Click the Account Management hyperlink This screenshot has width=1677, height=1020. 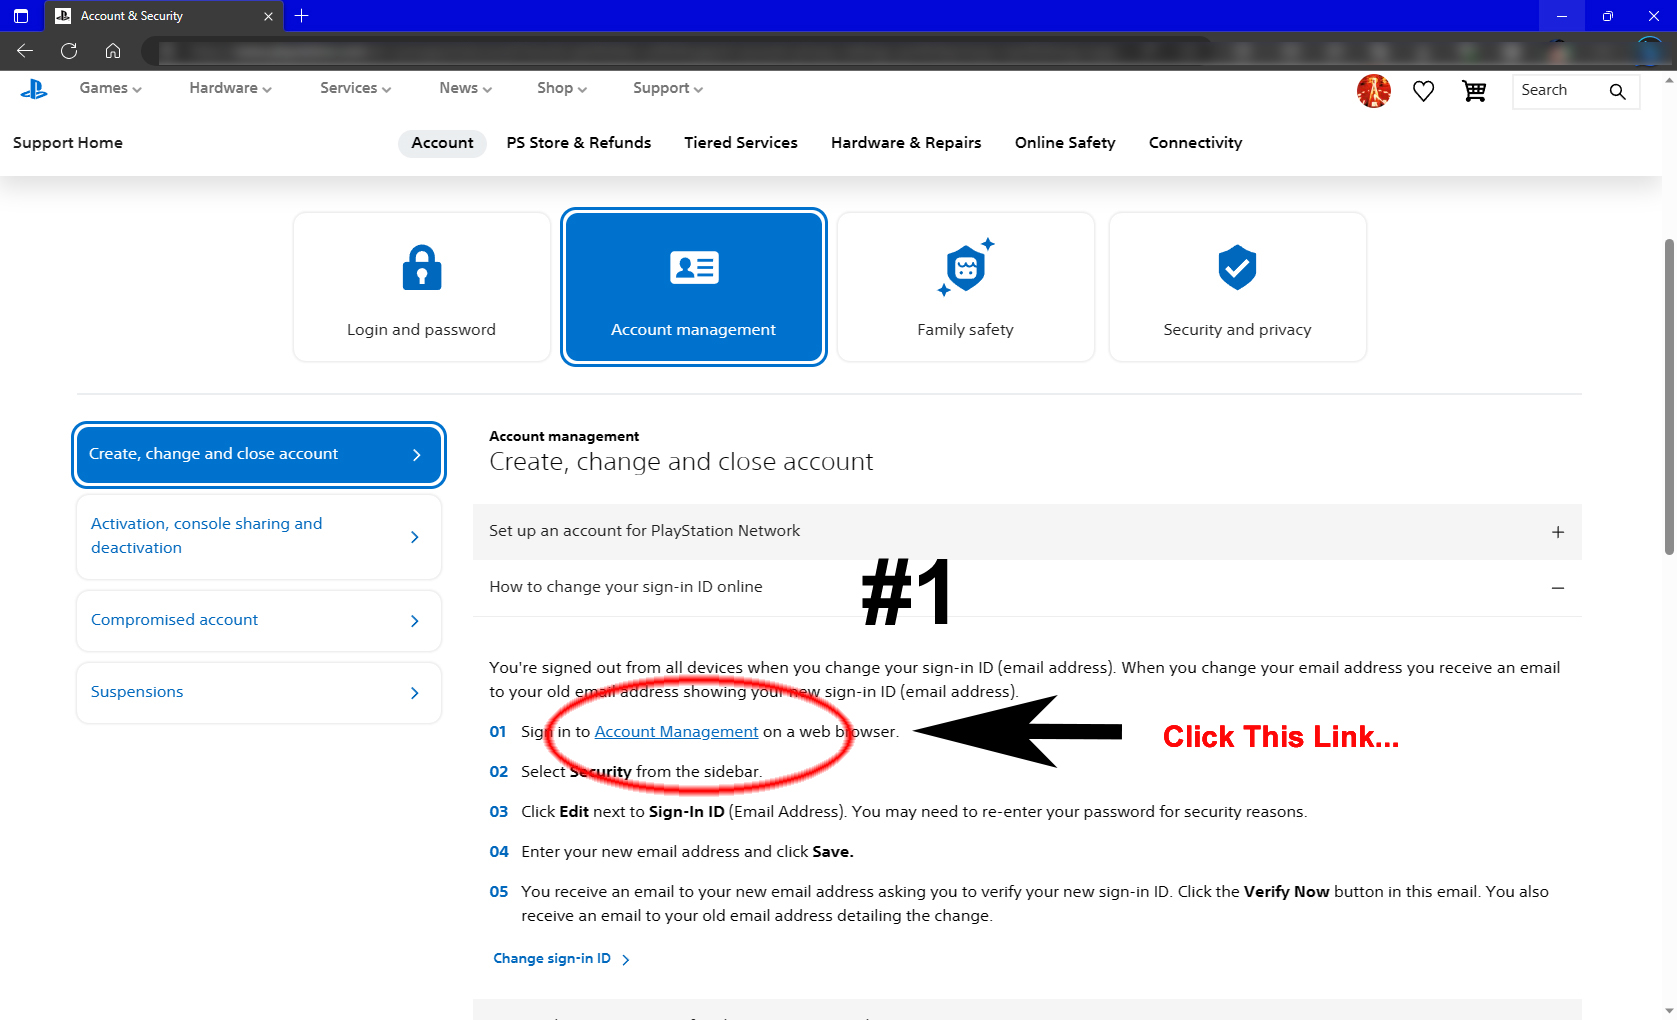676,732
